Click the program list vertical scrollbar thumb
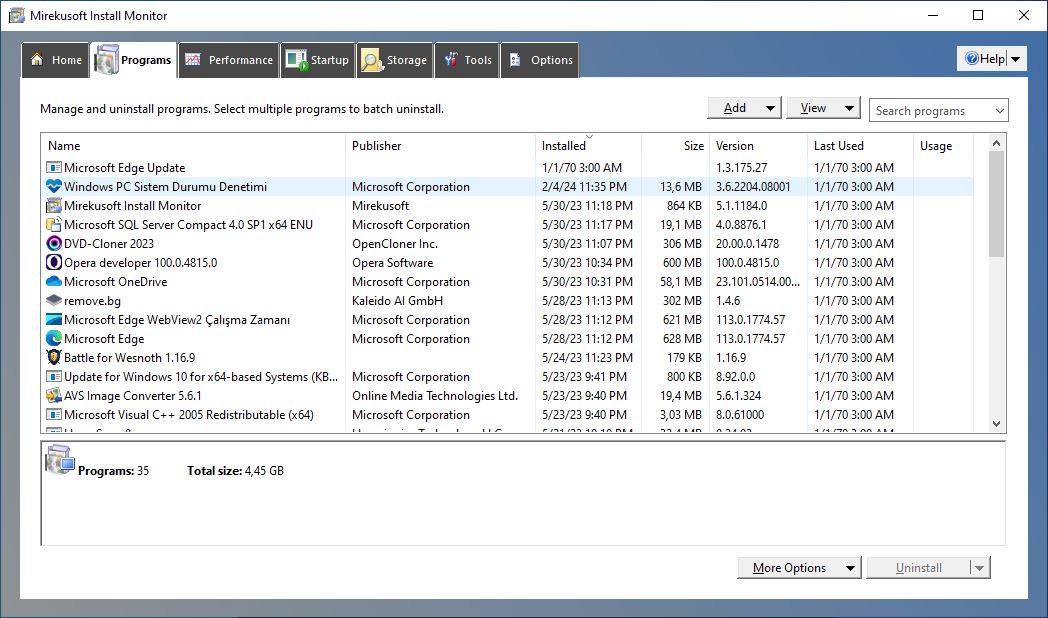This screenshot has height=618, width=1048. click(x=997, y=204)
